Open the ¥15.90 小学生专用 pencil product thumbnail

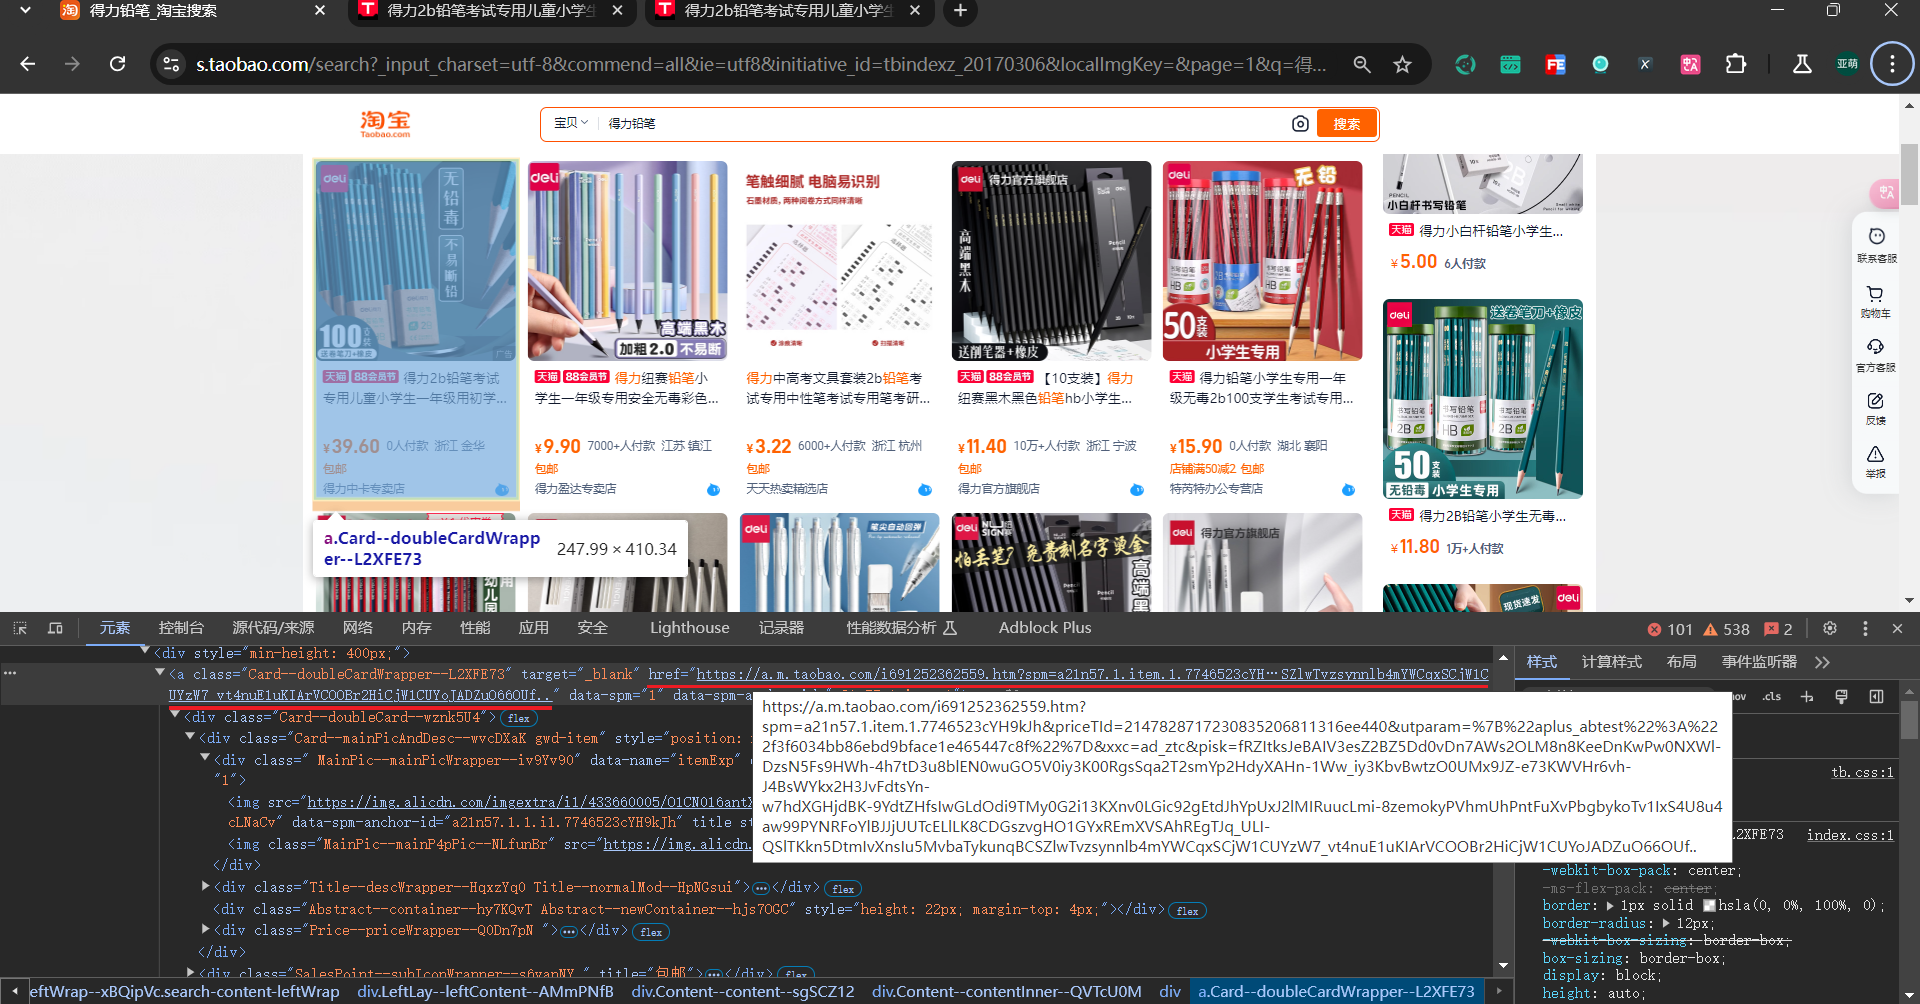click(x=1262, y=260)
